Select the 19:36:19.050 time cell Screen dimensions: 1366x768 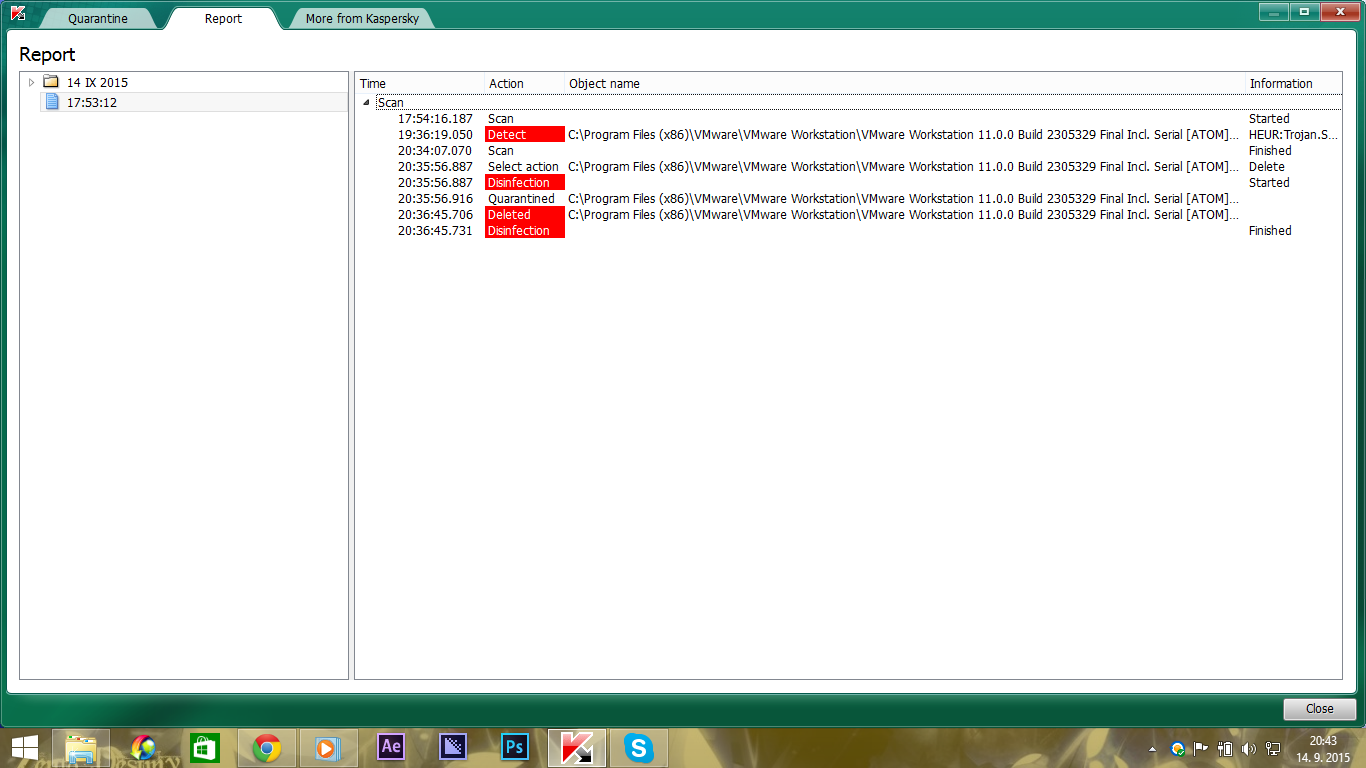coord(435,135)
